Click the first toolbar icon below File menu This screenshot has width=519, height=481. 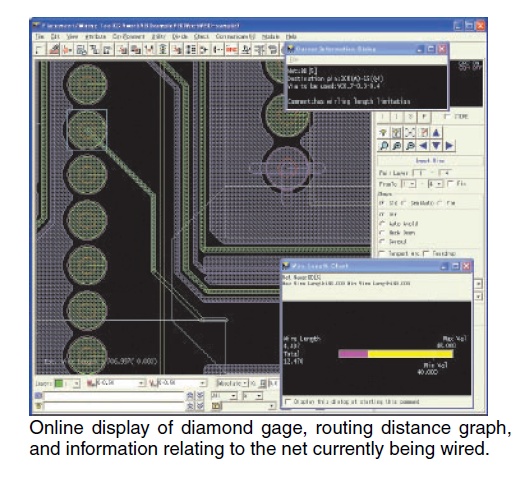click(39, 50)
